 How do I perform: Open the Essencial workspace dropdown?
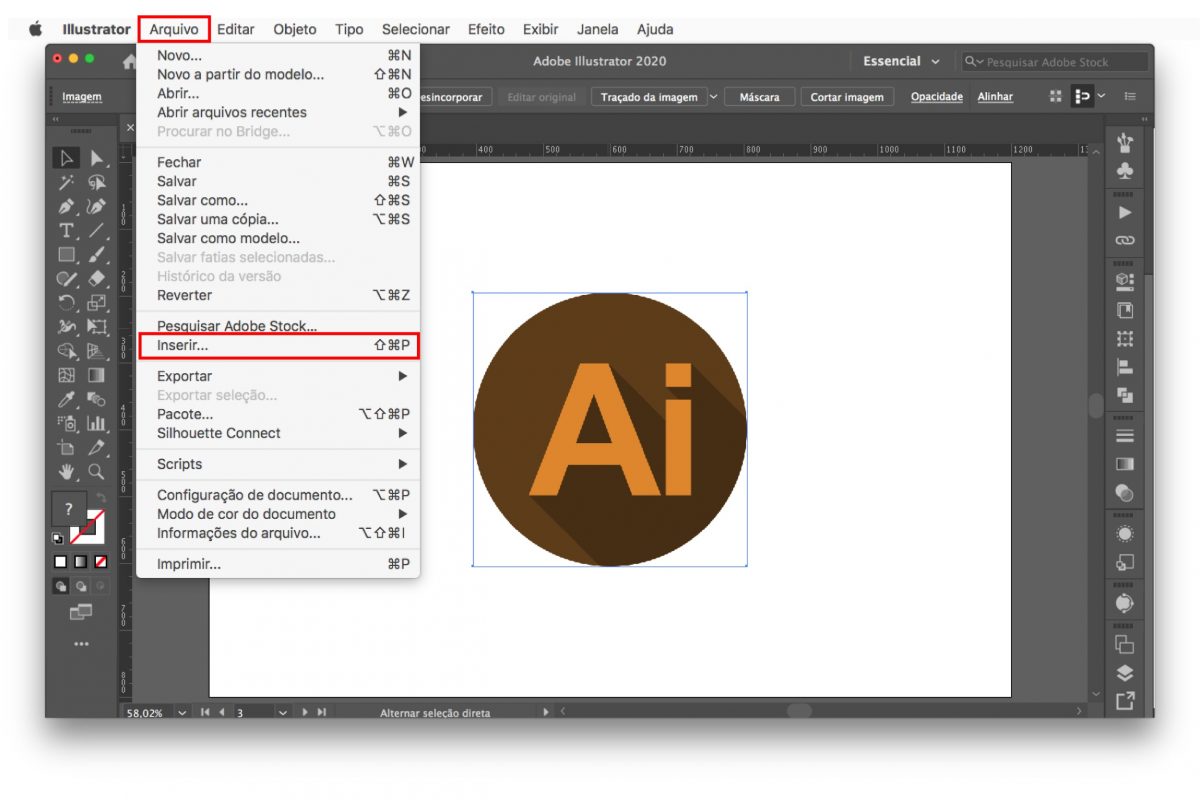[x=902, y=61]
